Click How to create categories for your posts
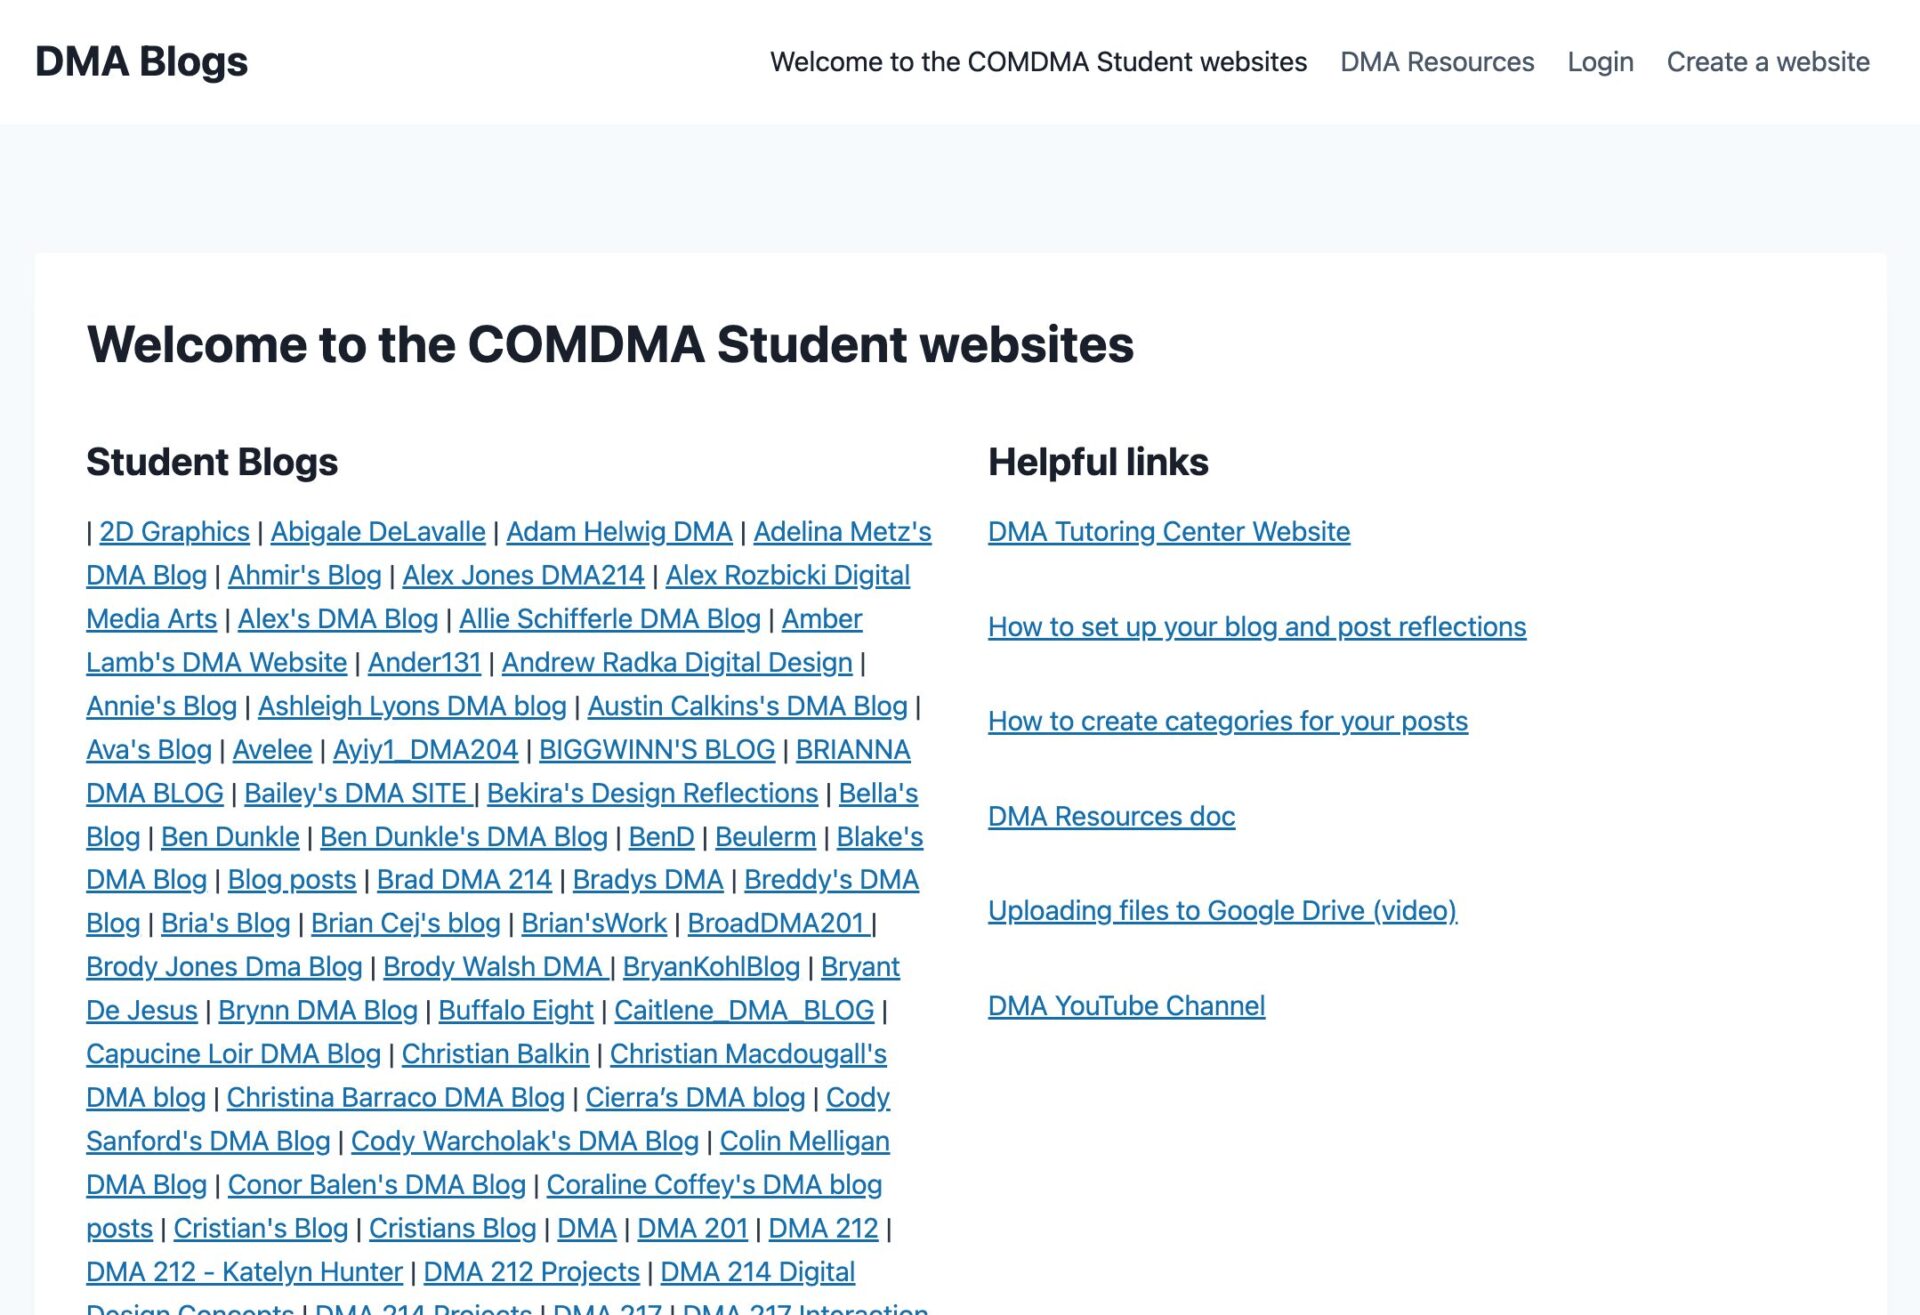Image resolution: width=1920 pixels, height=1315 pixels. 1227,721
